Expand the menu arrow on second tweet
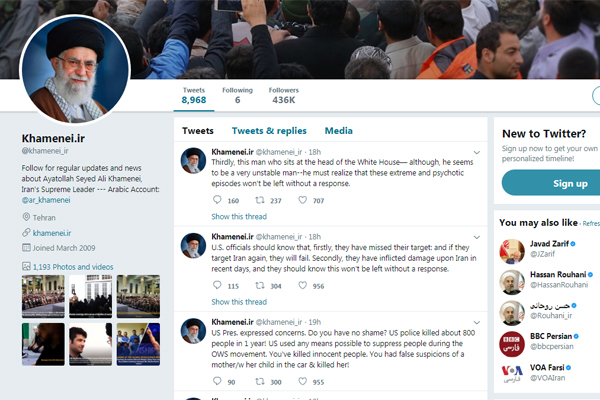This screenshot has width=600, height=400. [477, 237]
